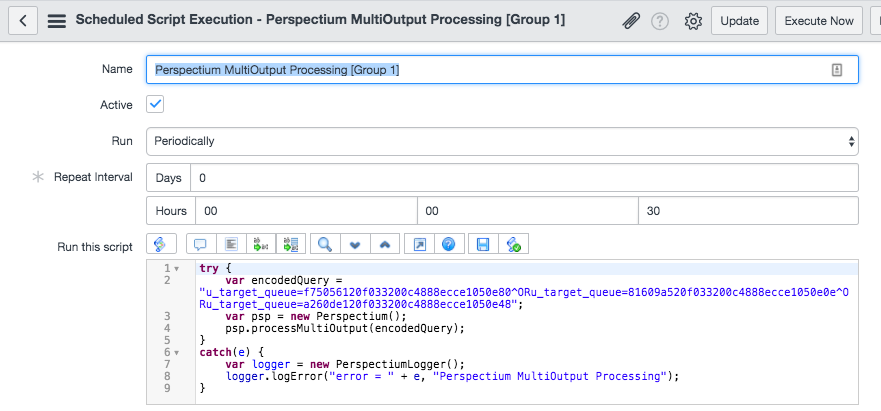Image resolution: width=881 pixels, height=411 pixels.
Task: Collapse the try block fold arrow
Action: coord(177,269)
